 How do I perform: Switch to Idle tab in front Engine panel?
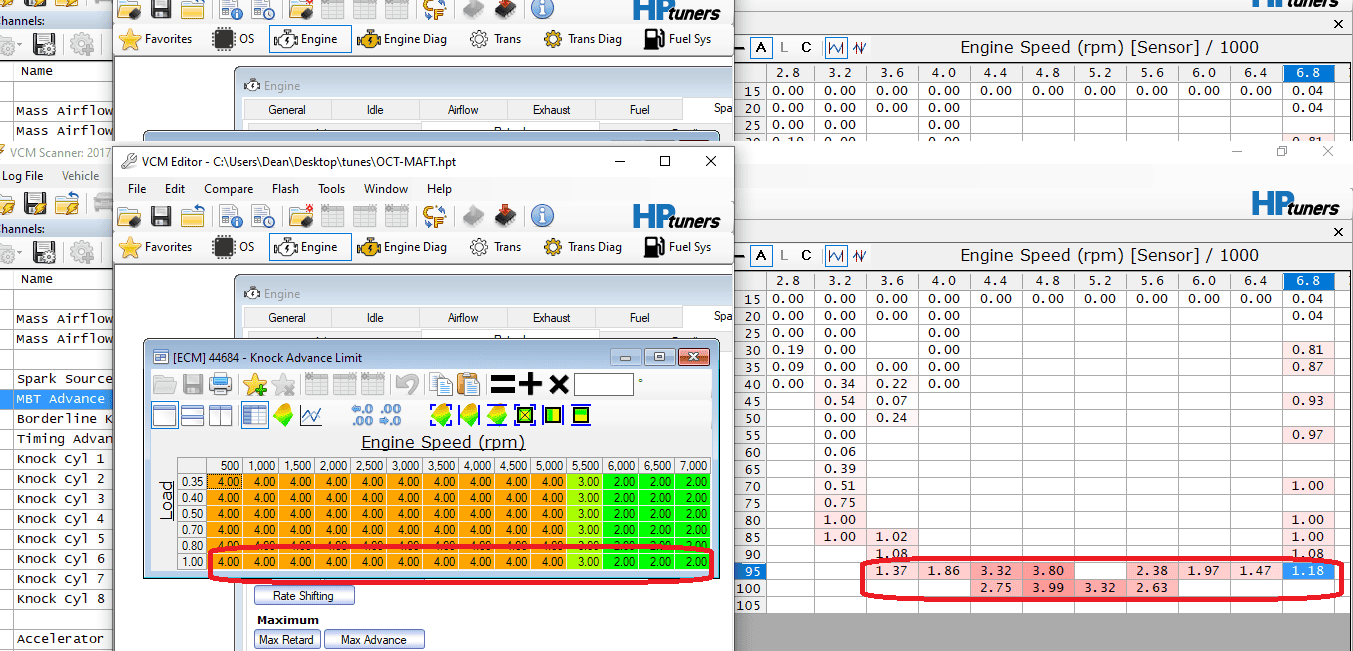375,318
